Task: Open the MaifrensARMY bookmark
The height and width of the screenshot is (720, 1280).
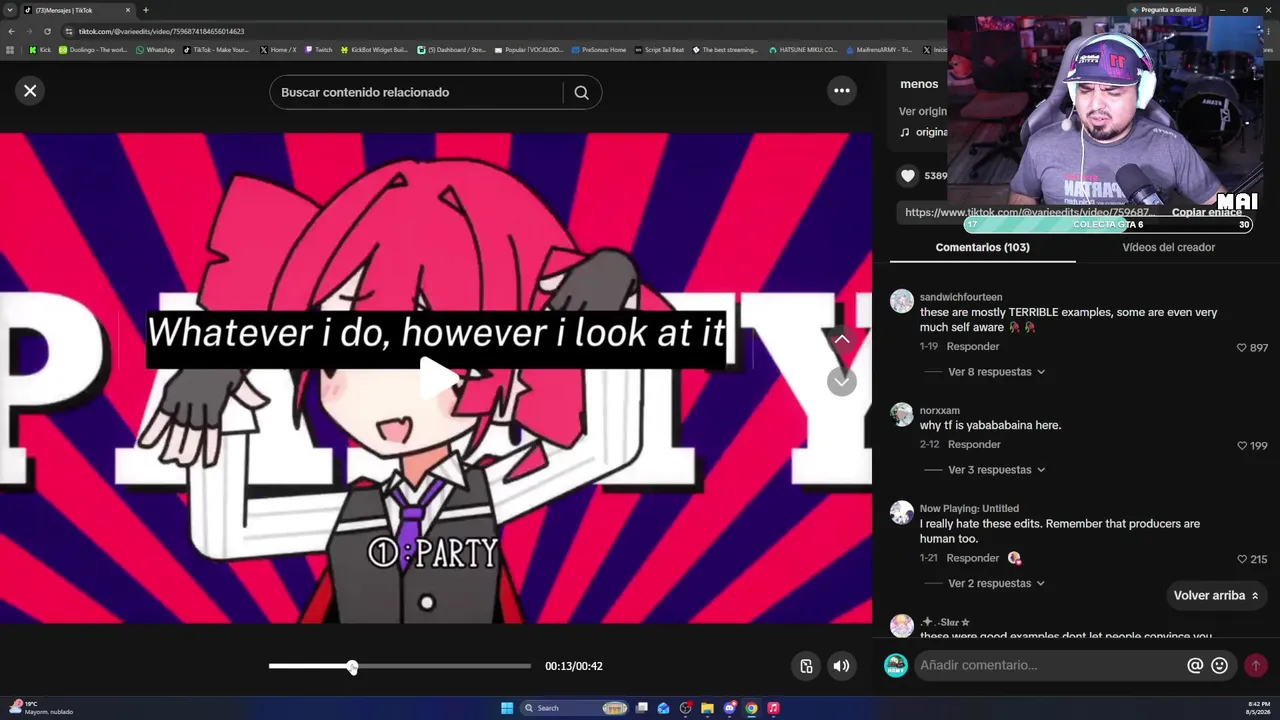Action: 879,50
